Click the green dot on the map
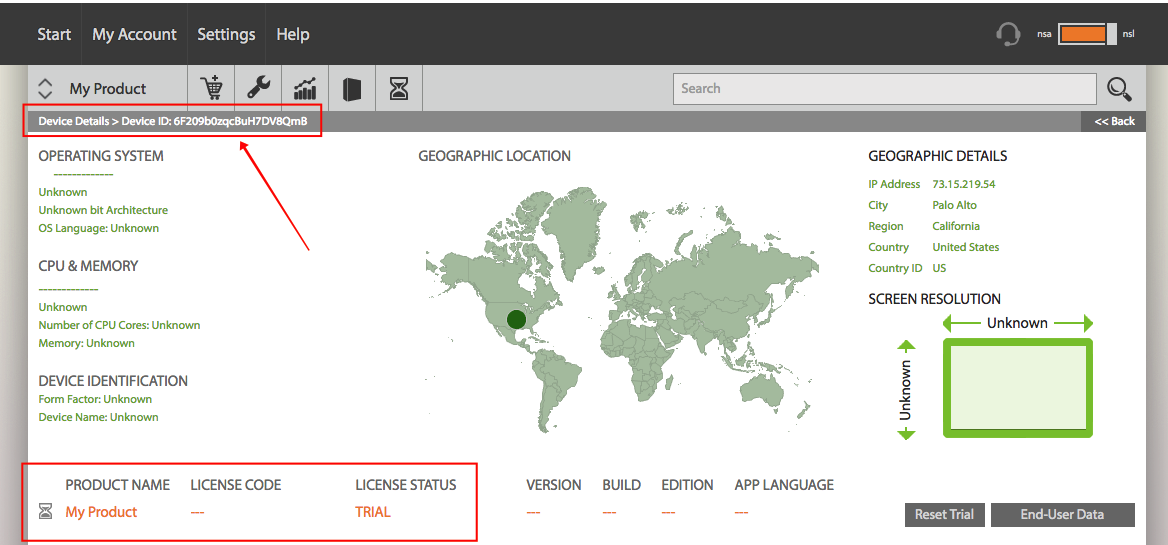 click(x=516, y=319)
